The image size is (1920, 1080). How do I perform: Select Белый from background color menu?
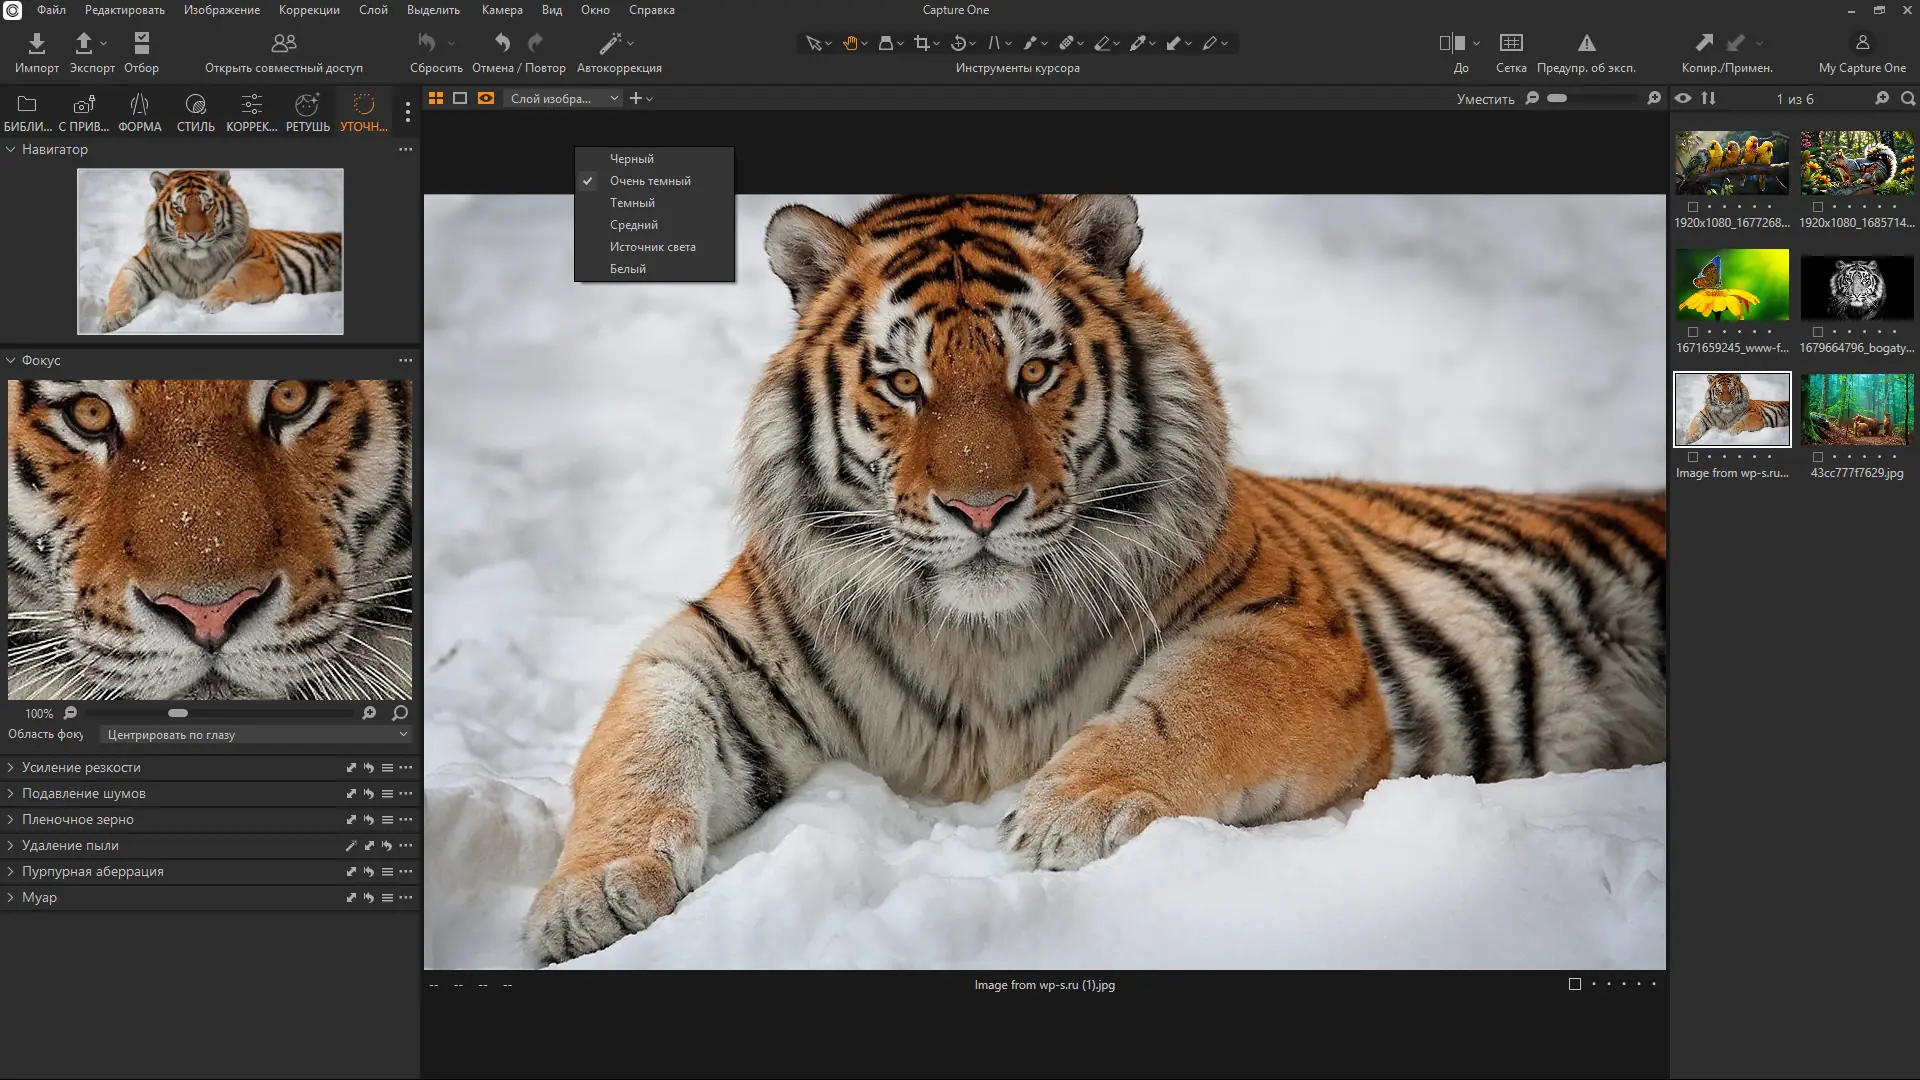tap(628, 268)
